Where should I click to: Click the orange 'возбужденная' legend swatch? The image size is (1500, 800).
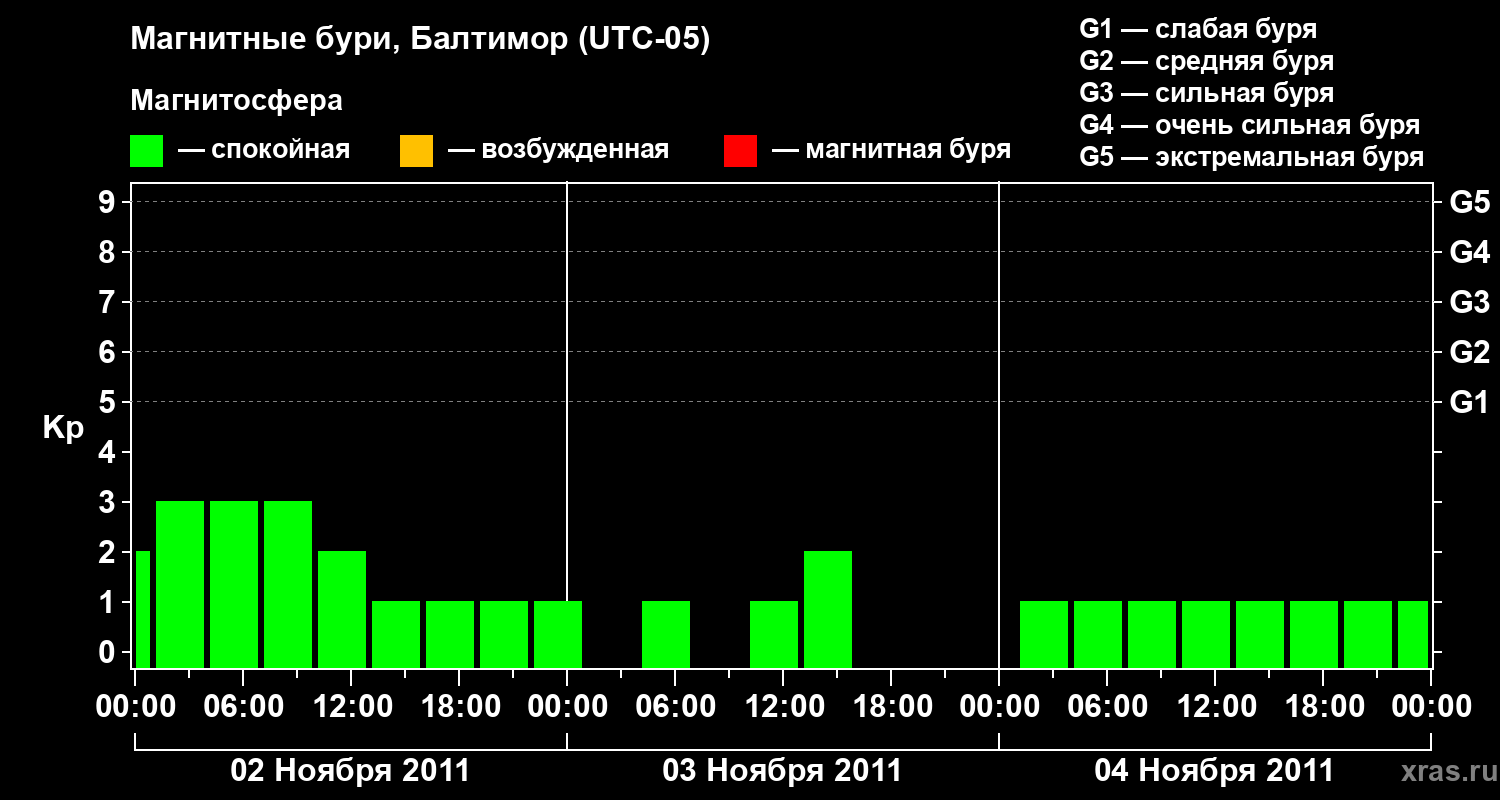(x=416, y=151)
